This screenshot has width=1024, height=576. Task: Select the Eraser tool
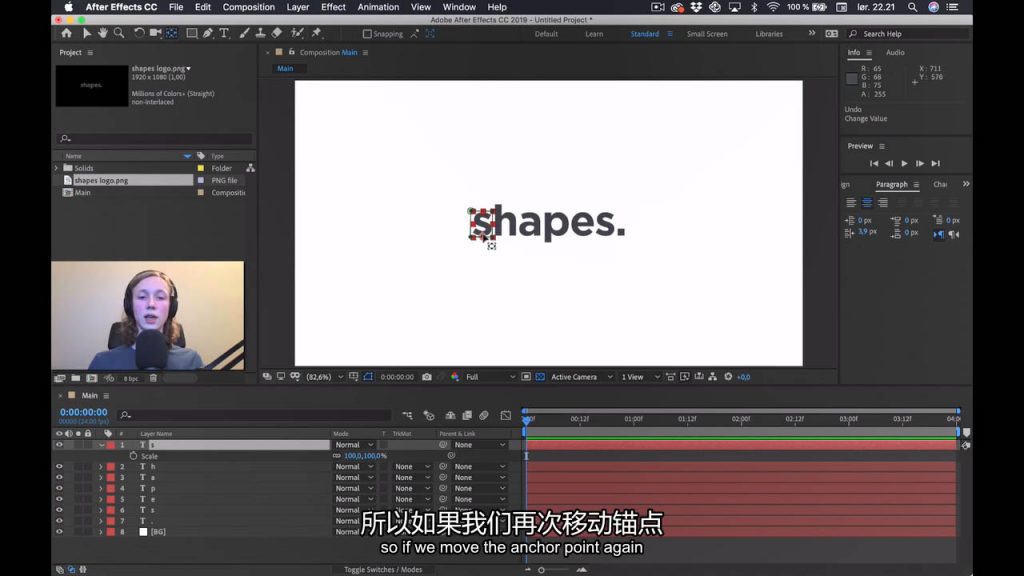277,33
